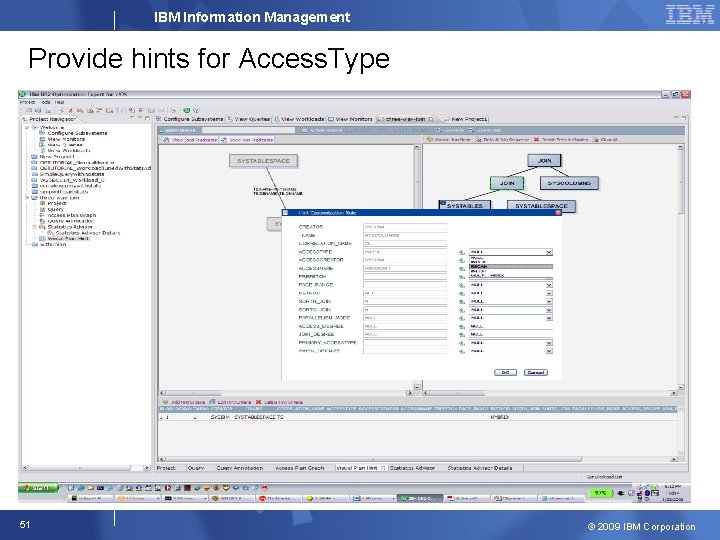Viewport: 720px width, 540px height.
Task: Click Delete Selected Nodes red X button
Action: 536,139
